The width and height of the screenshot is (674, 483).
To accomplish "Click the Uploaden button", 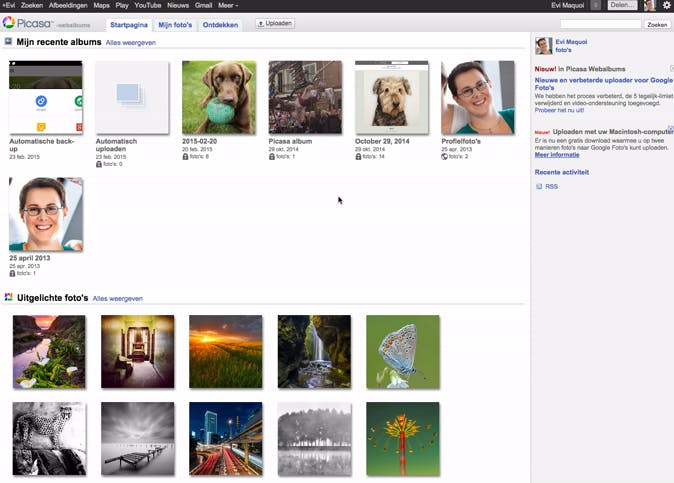I will tap(275, 23).
